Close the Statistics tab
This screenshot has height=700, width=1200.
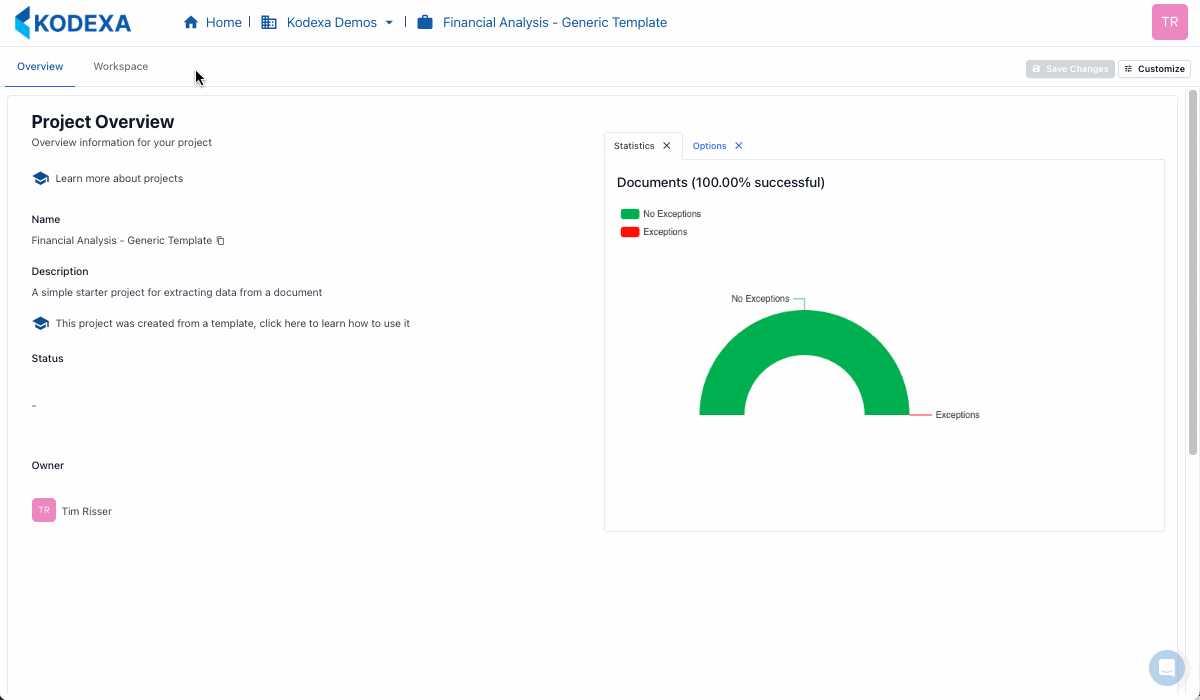pyautogui.click(x=667, y=146)
